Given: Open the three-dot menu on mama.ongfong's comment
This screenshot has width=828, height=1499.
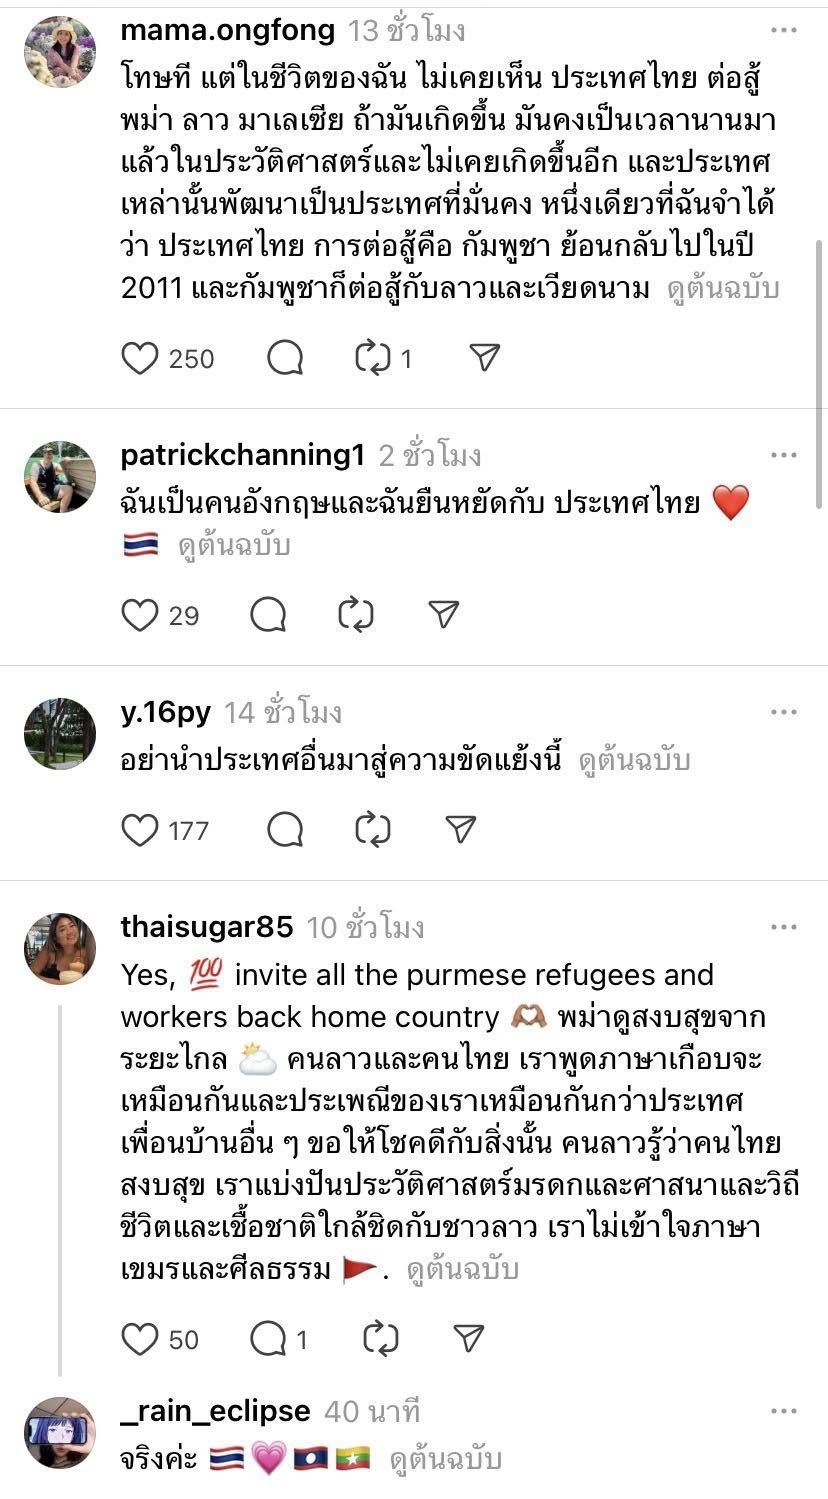Looking at the screenshot, I should 784,30.
